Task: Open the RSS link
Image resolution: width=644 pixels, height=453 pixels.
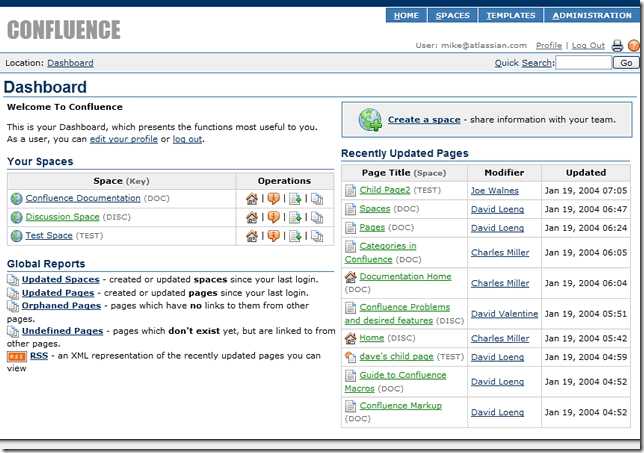Action: 39,356
